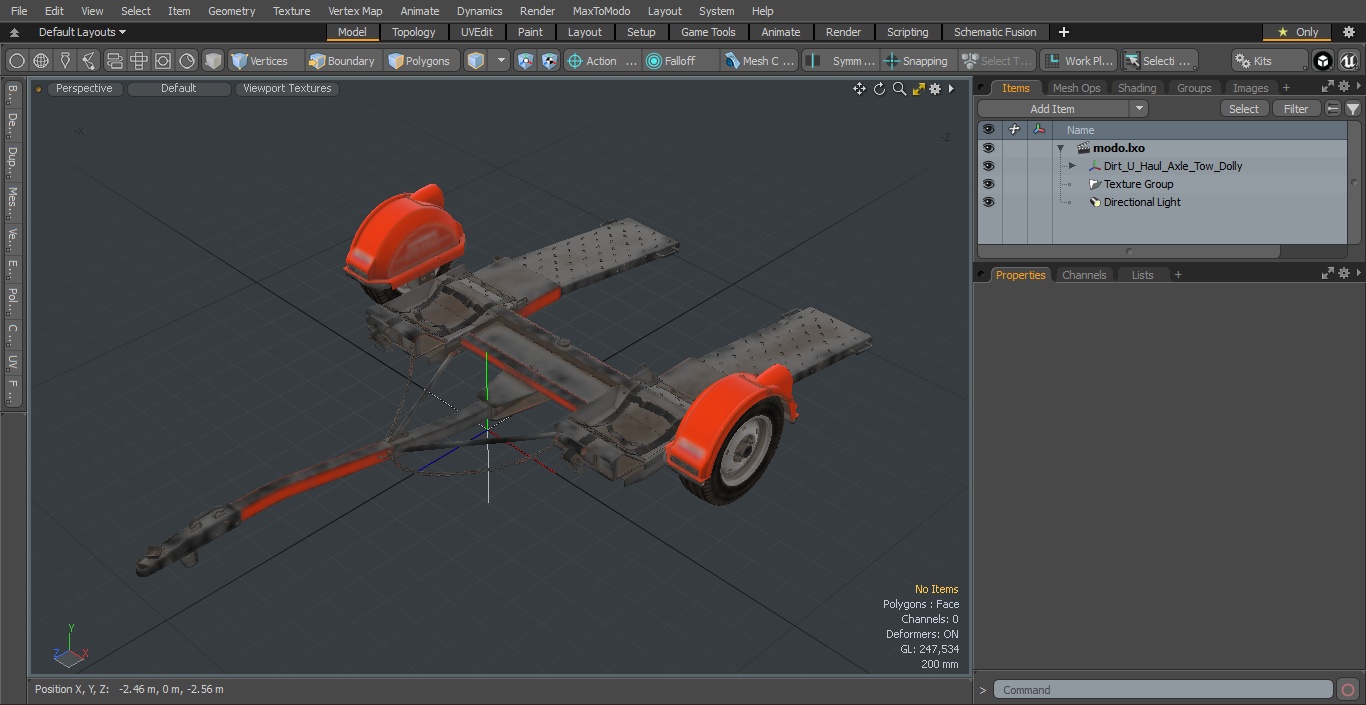
Task: Toggle Snapping in the toolbar
Action: (x=917, y=61)
